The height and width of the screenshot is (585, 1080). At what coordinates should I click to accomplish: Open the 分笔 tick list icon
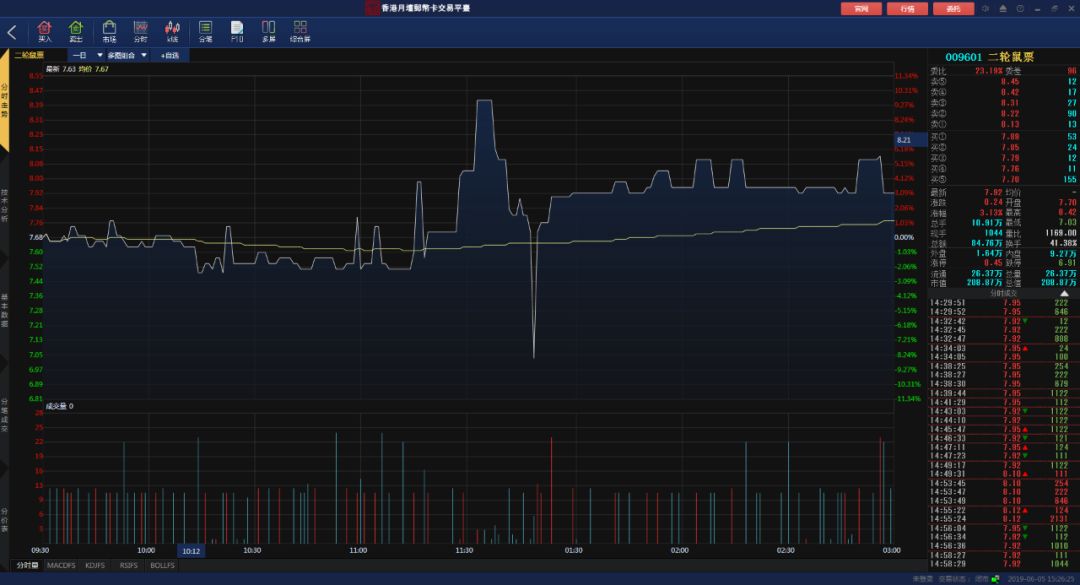(x=205, y=32)
